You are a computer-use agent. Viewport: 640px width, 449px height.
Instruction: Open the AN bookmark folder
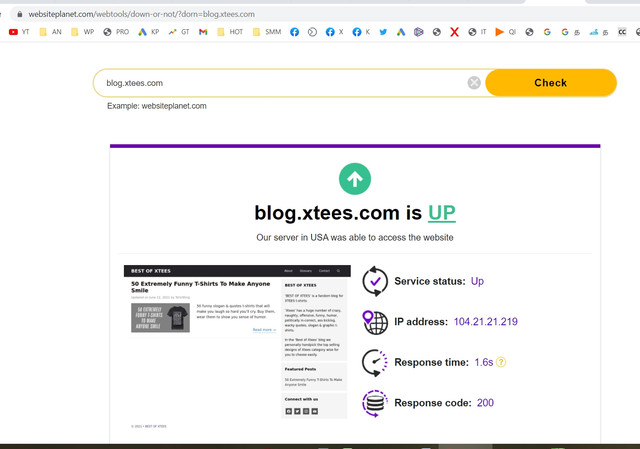click(50, 32)
